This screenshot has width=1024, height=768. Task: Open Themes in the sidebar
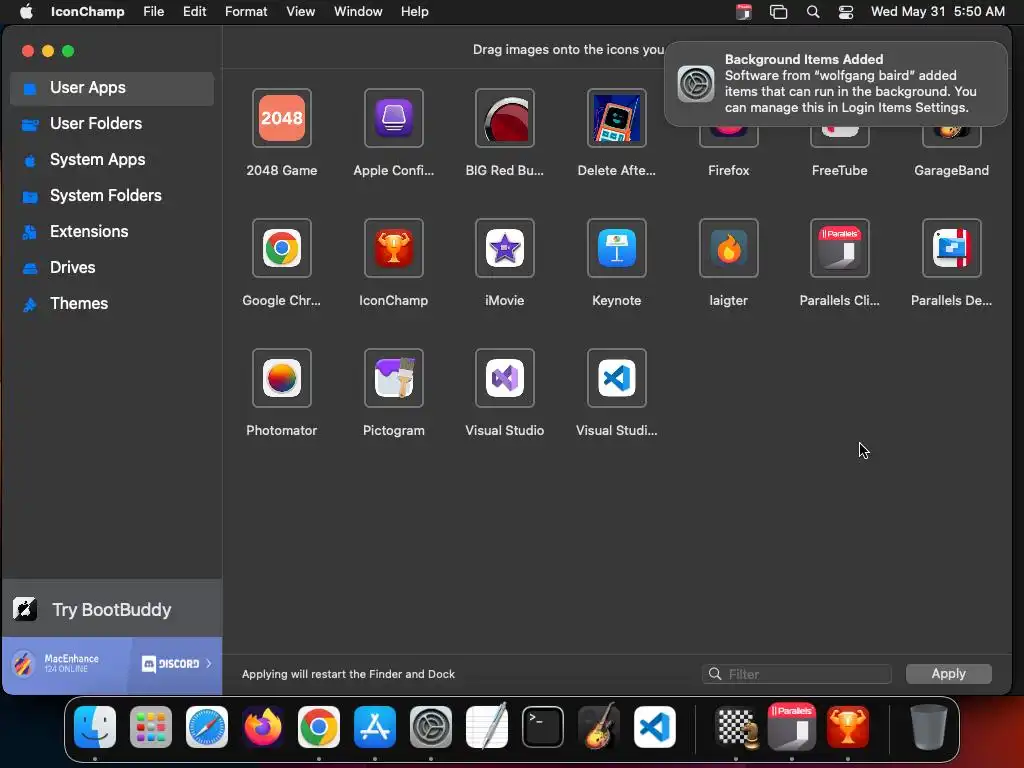click(112, 303)
